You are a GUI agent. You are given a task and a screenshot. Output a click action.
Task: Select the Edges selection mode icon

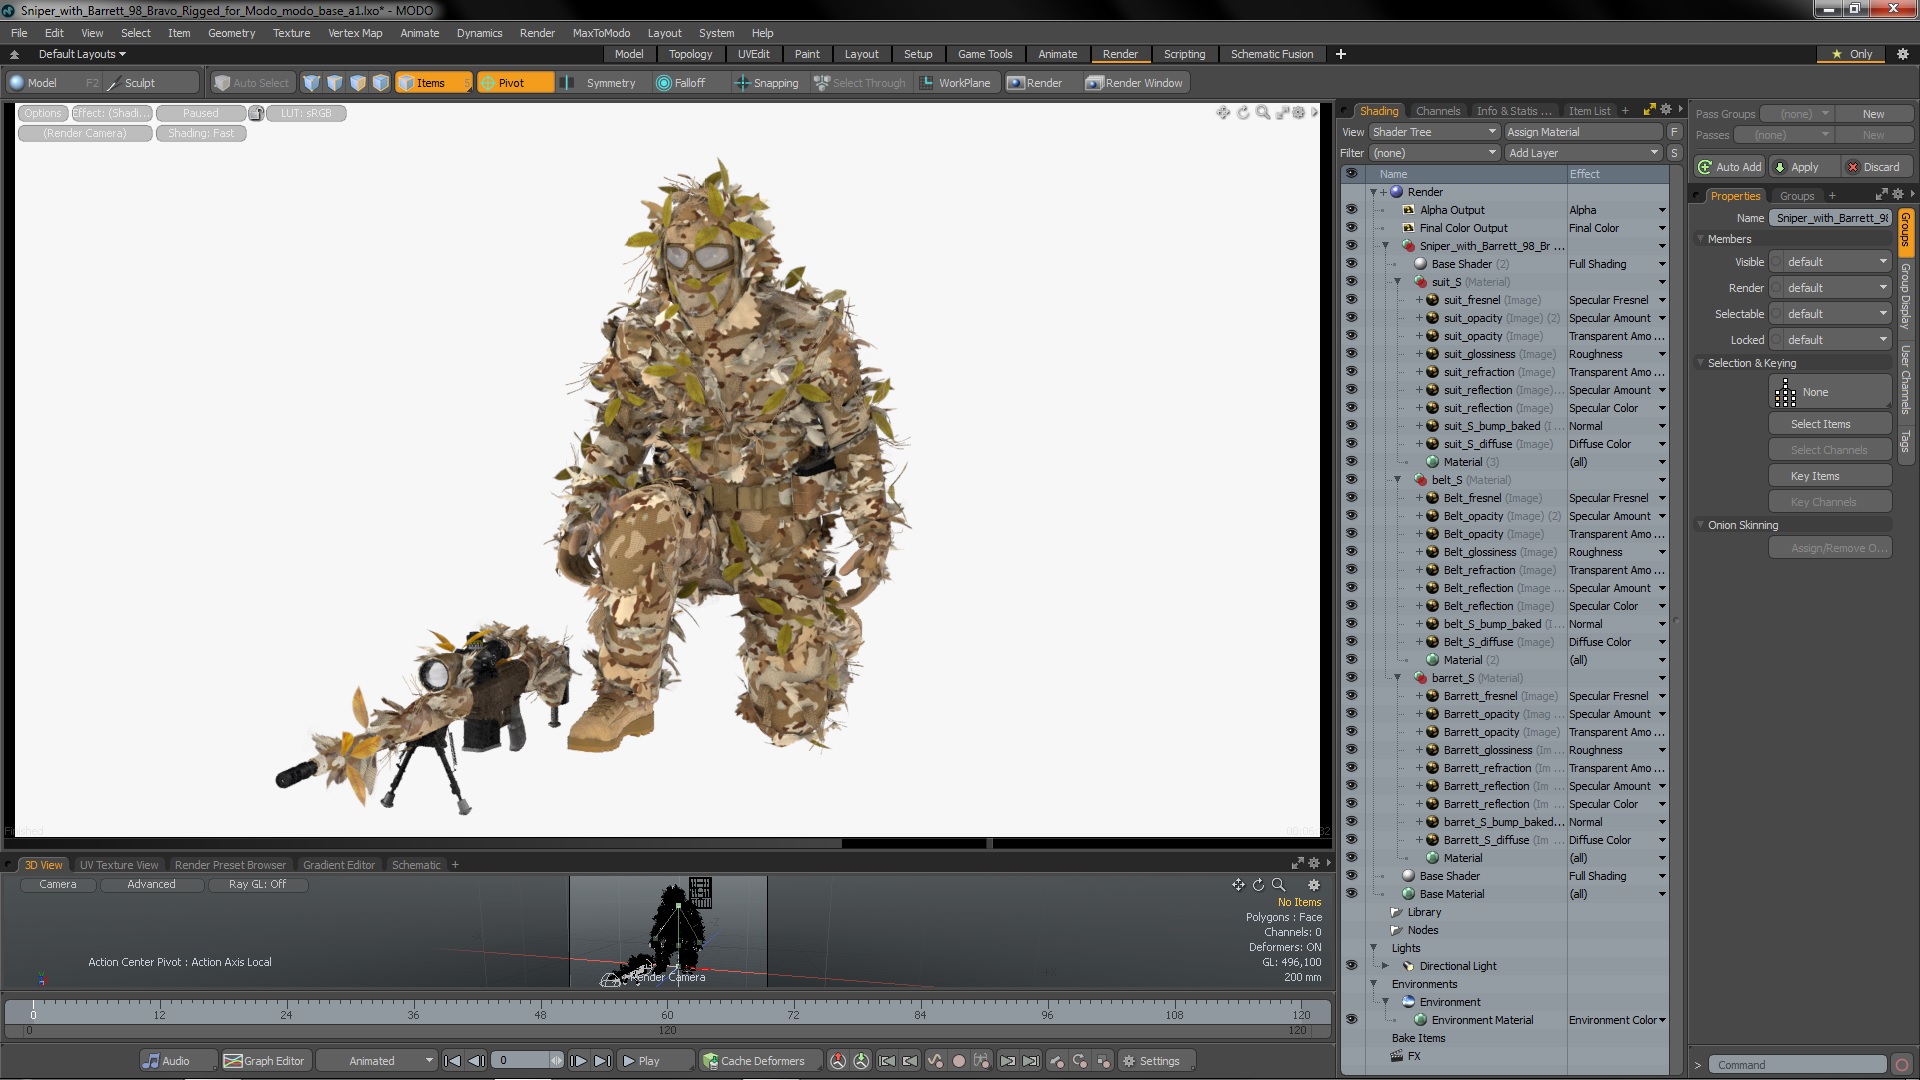(x=334, y=83)
